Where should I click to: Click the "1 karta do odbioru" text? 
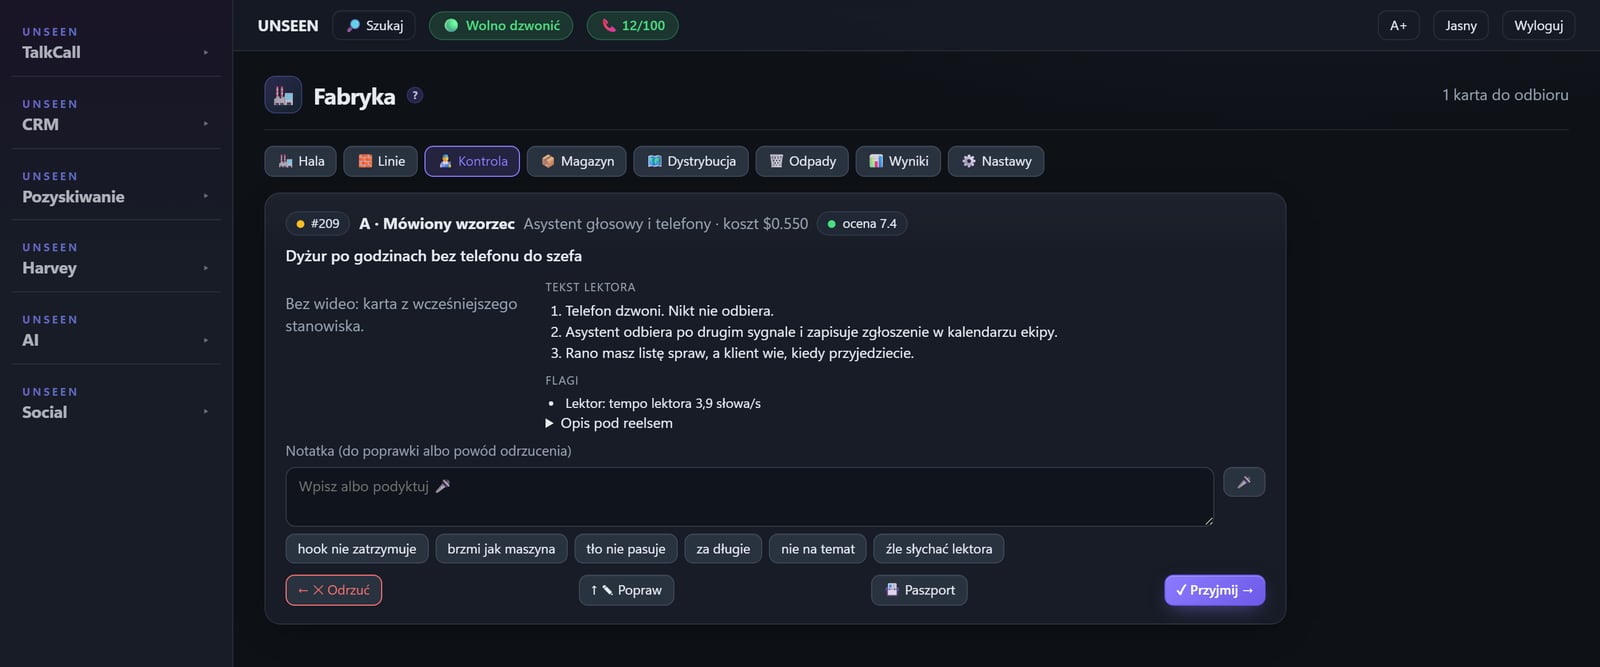tap(1505, 95)
